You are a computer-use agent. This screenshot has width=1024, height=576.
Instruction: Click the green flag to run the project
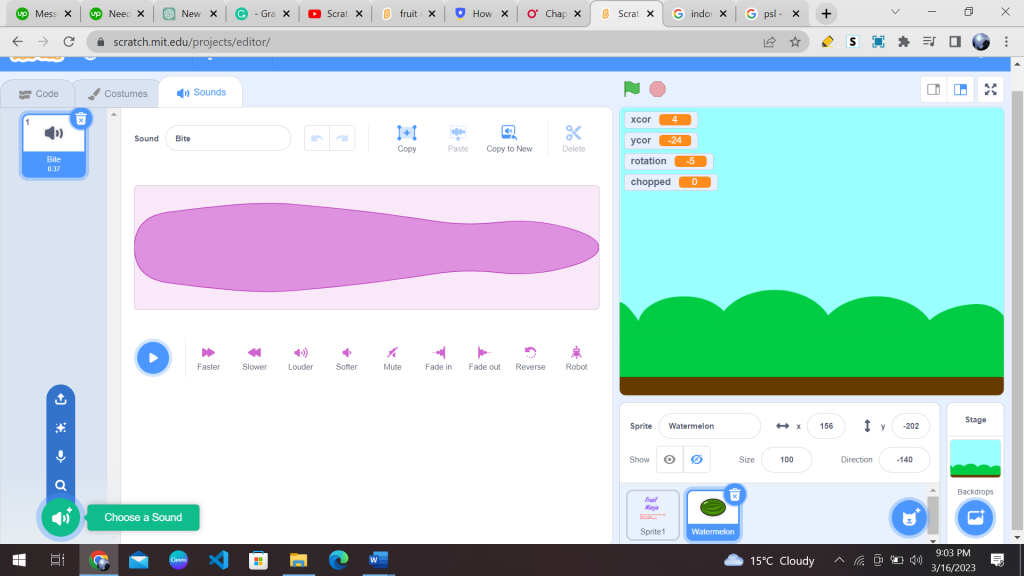[630, 88]
